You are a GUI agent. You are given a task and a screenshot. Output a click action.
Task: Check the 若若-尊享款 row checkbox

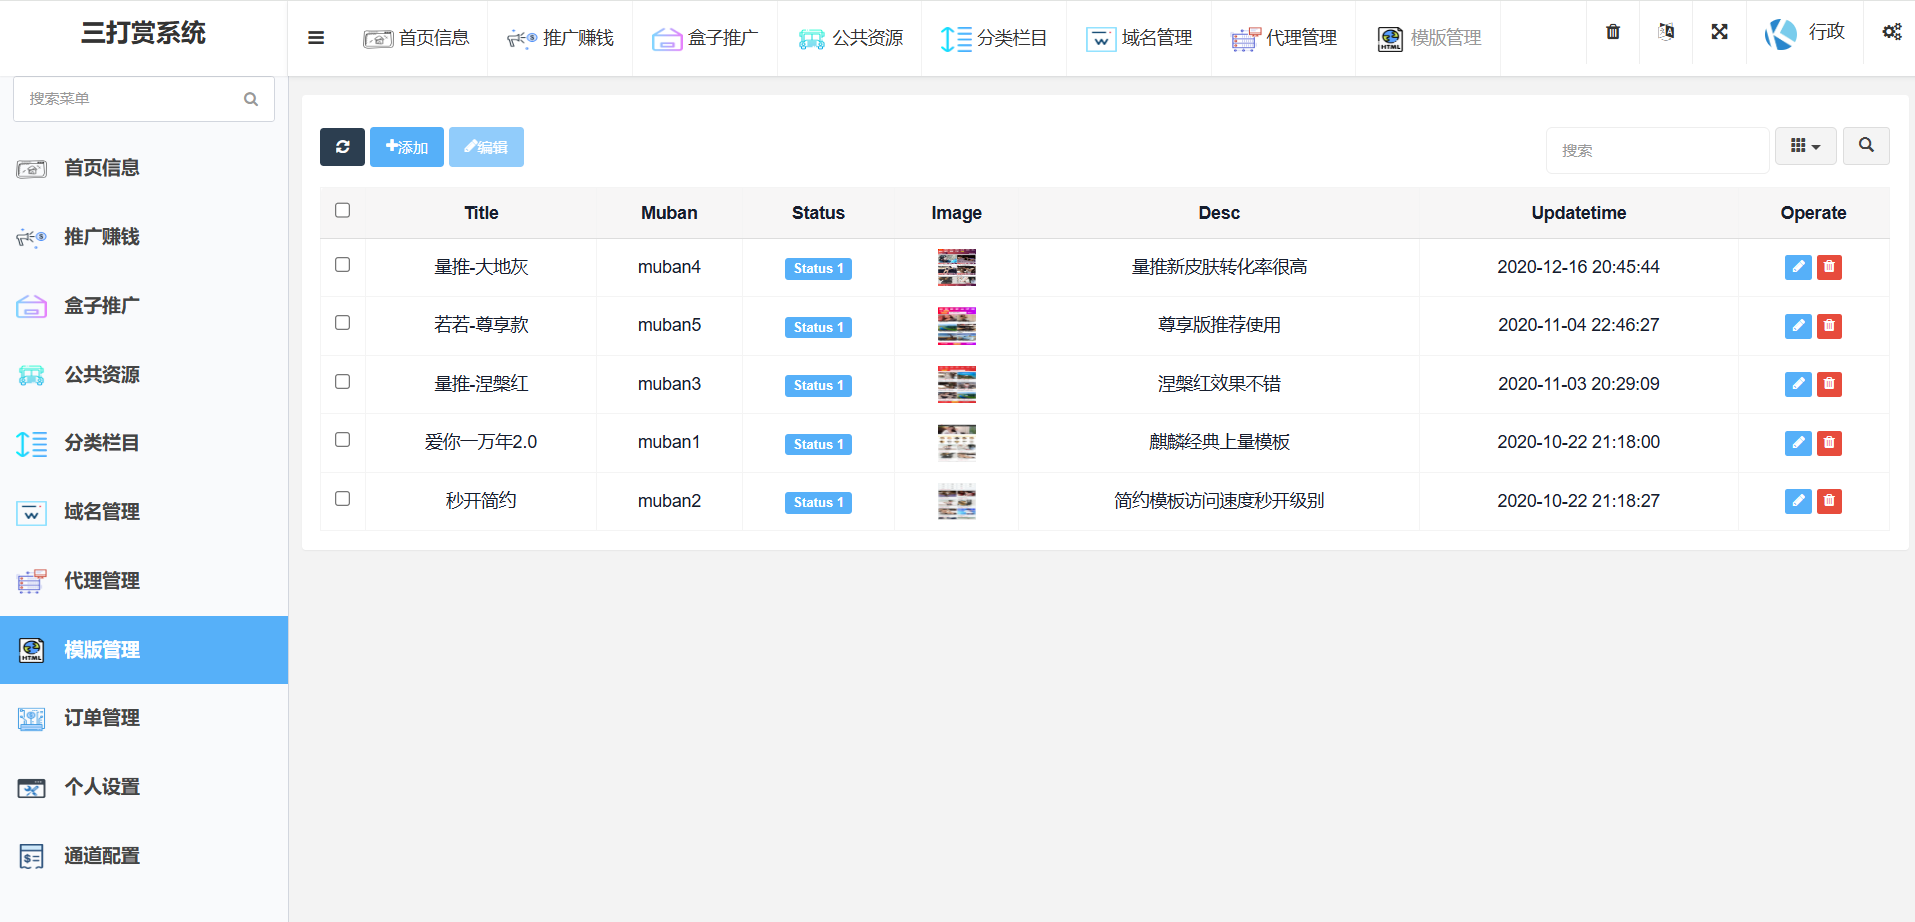tap(343, 323)
